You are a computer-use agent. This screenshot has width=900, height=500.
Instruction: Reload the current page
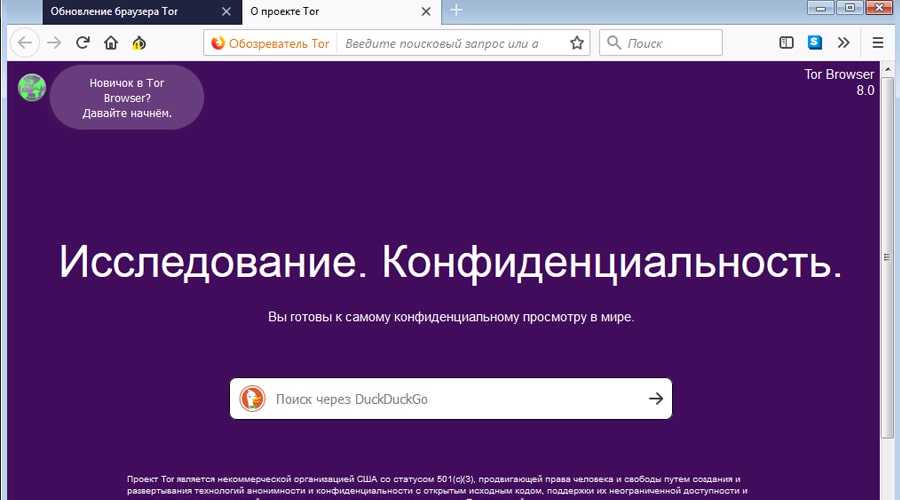(83, 43)
